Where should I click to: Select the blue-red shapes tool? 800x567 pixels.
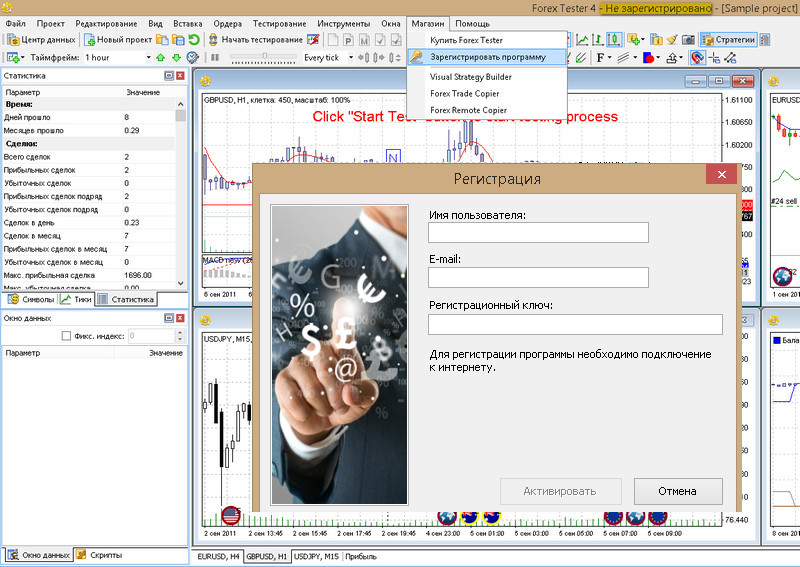[x=648, y=58]
